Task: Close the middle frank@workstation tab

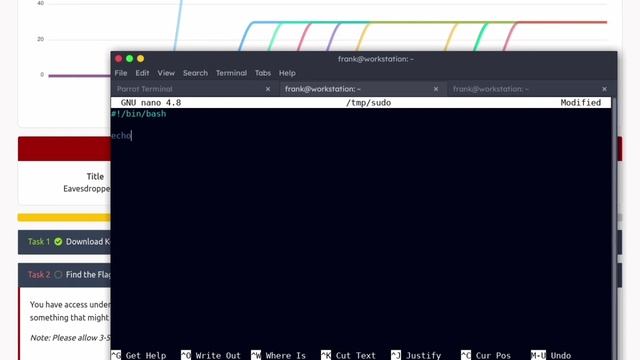Action: [x=436, y=89]
